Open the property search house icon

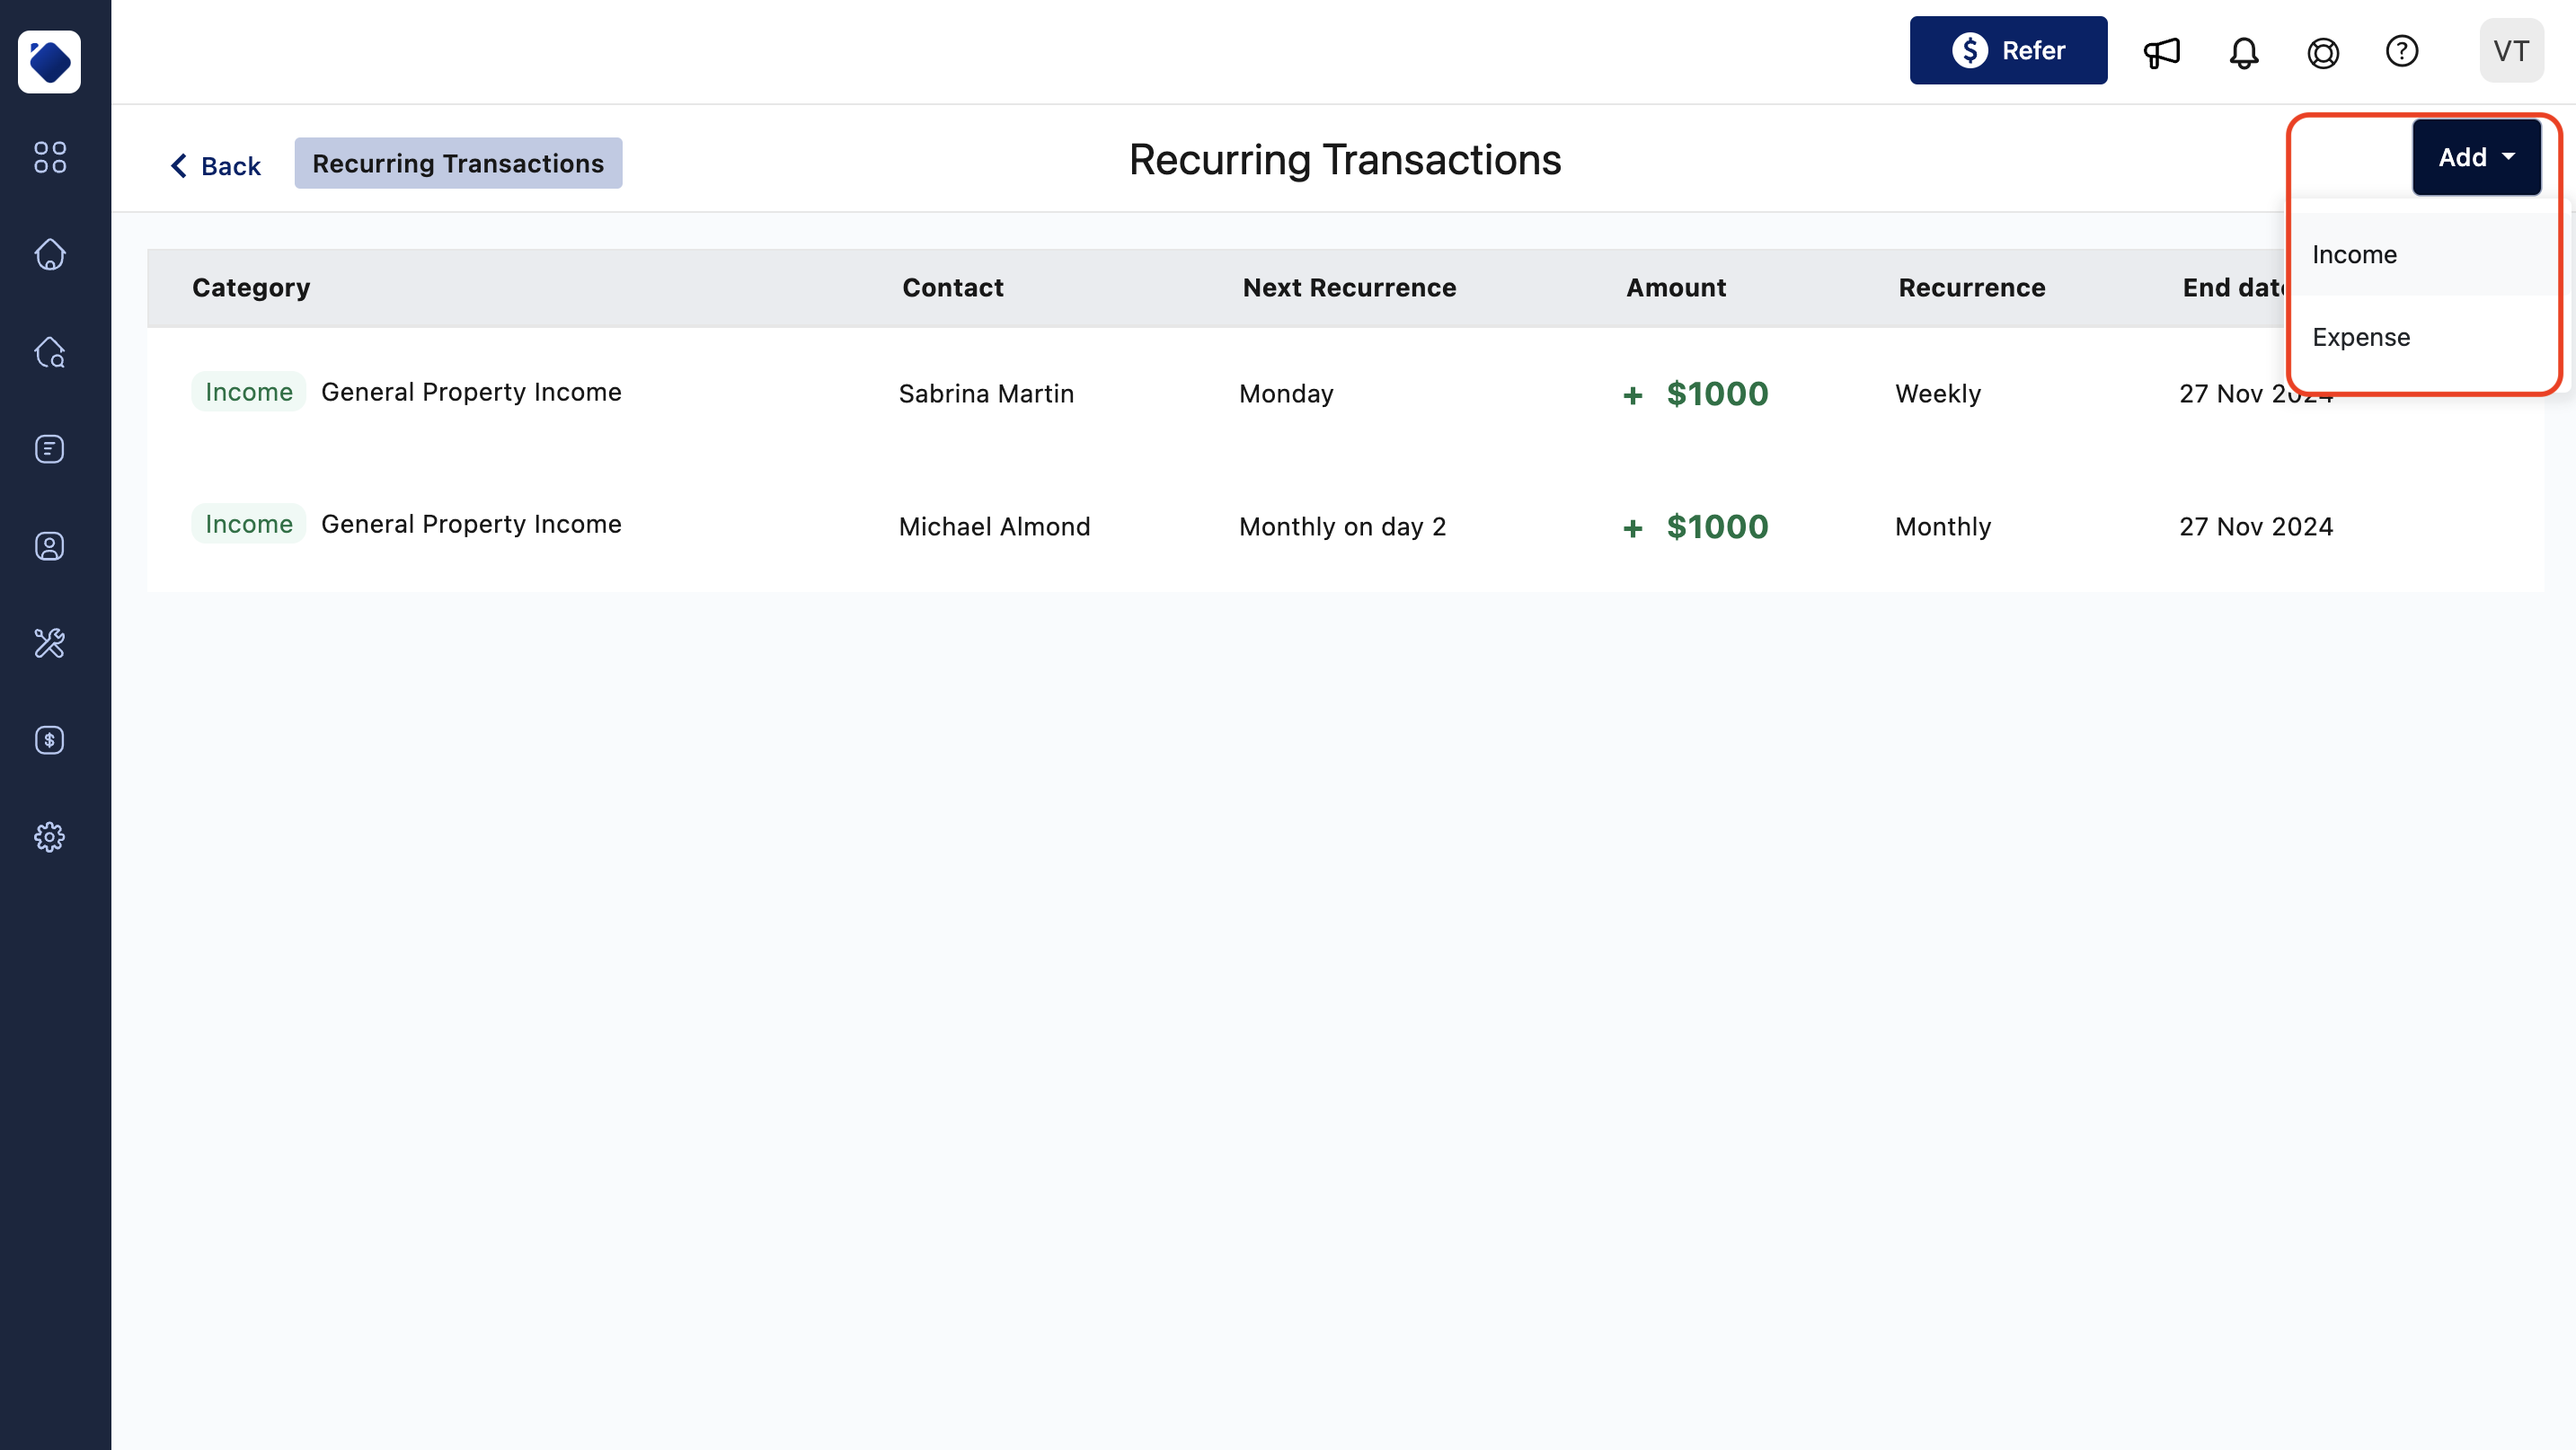(49, 352)
